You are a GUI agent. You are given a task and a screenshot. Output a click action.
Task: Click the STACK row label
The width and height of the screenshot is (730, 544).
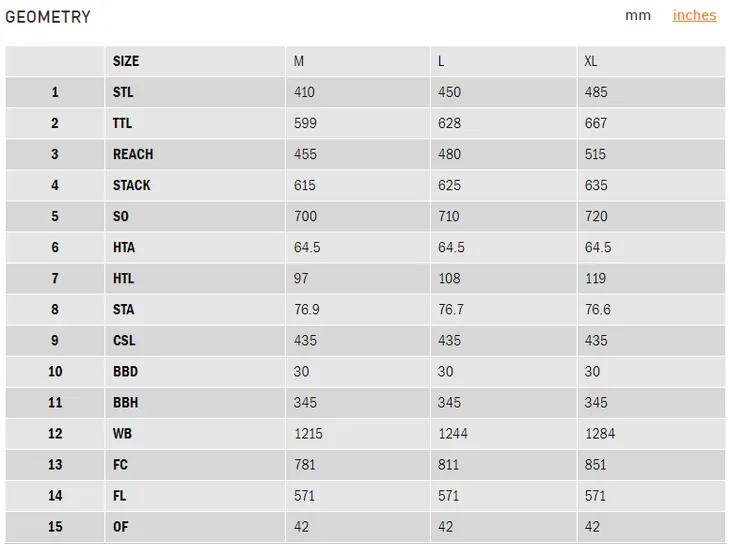pos(131,185)
